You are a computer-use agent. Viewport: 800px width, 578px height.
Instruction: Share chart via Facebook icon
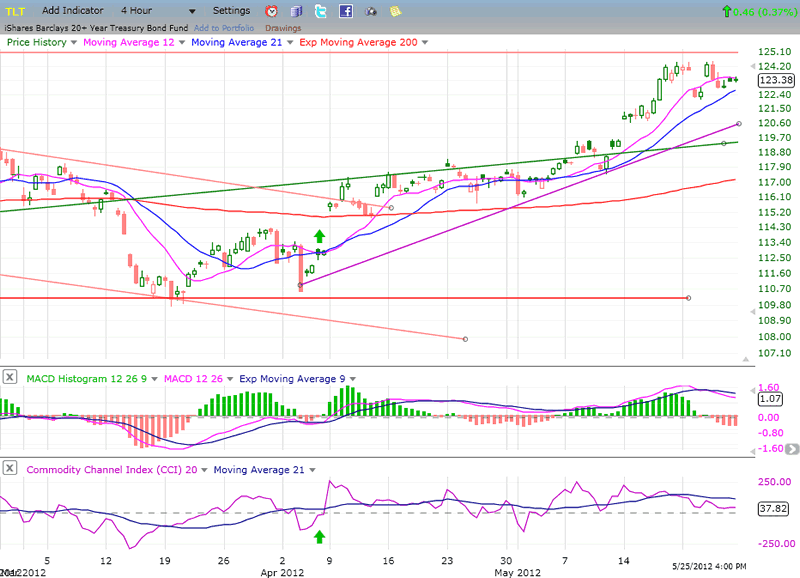pyautogui.click(x=346, y=11)
